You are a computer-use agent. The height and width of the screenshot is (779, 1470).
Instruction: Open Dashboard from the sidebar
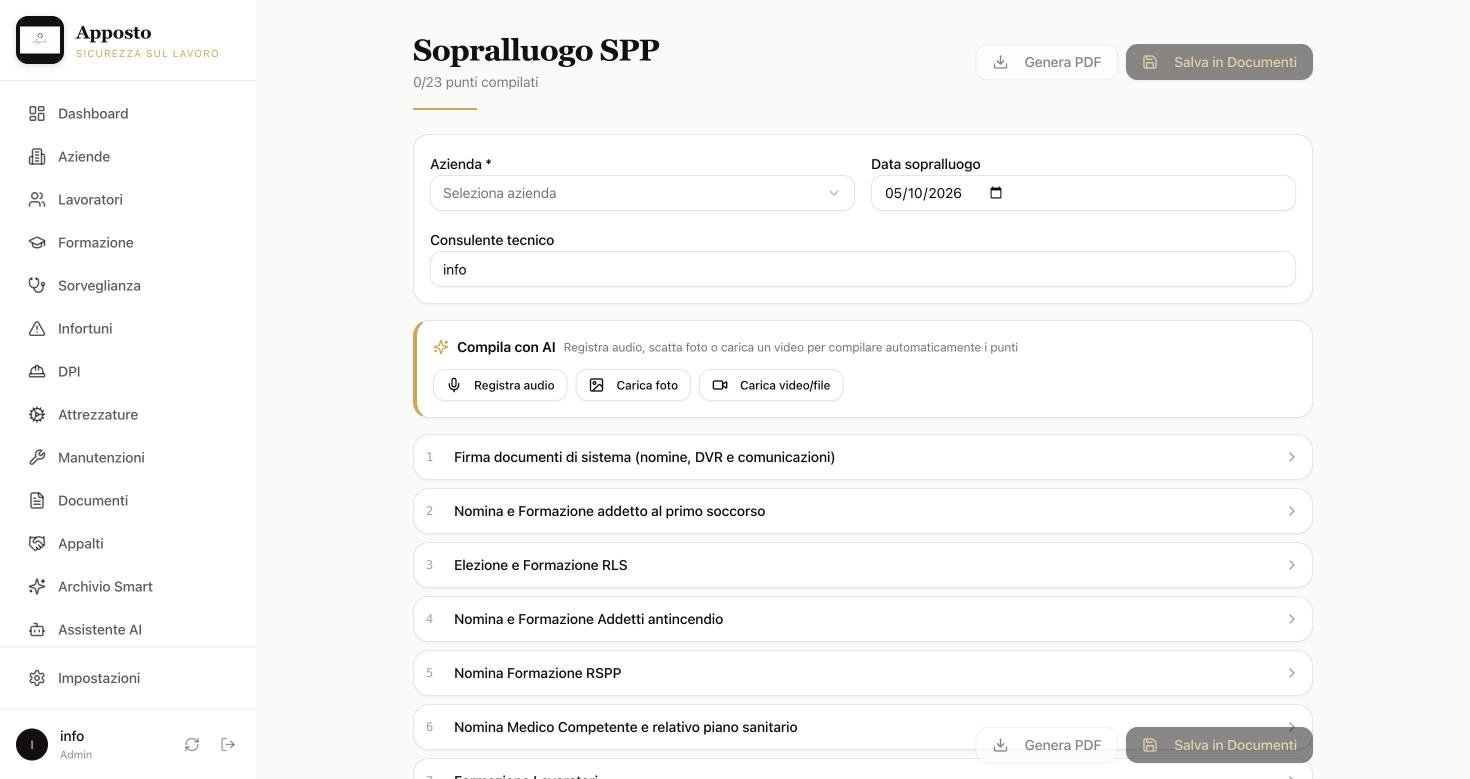tap(128, 113)
